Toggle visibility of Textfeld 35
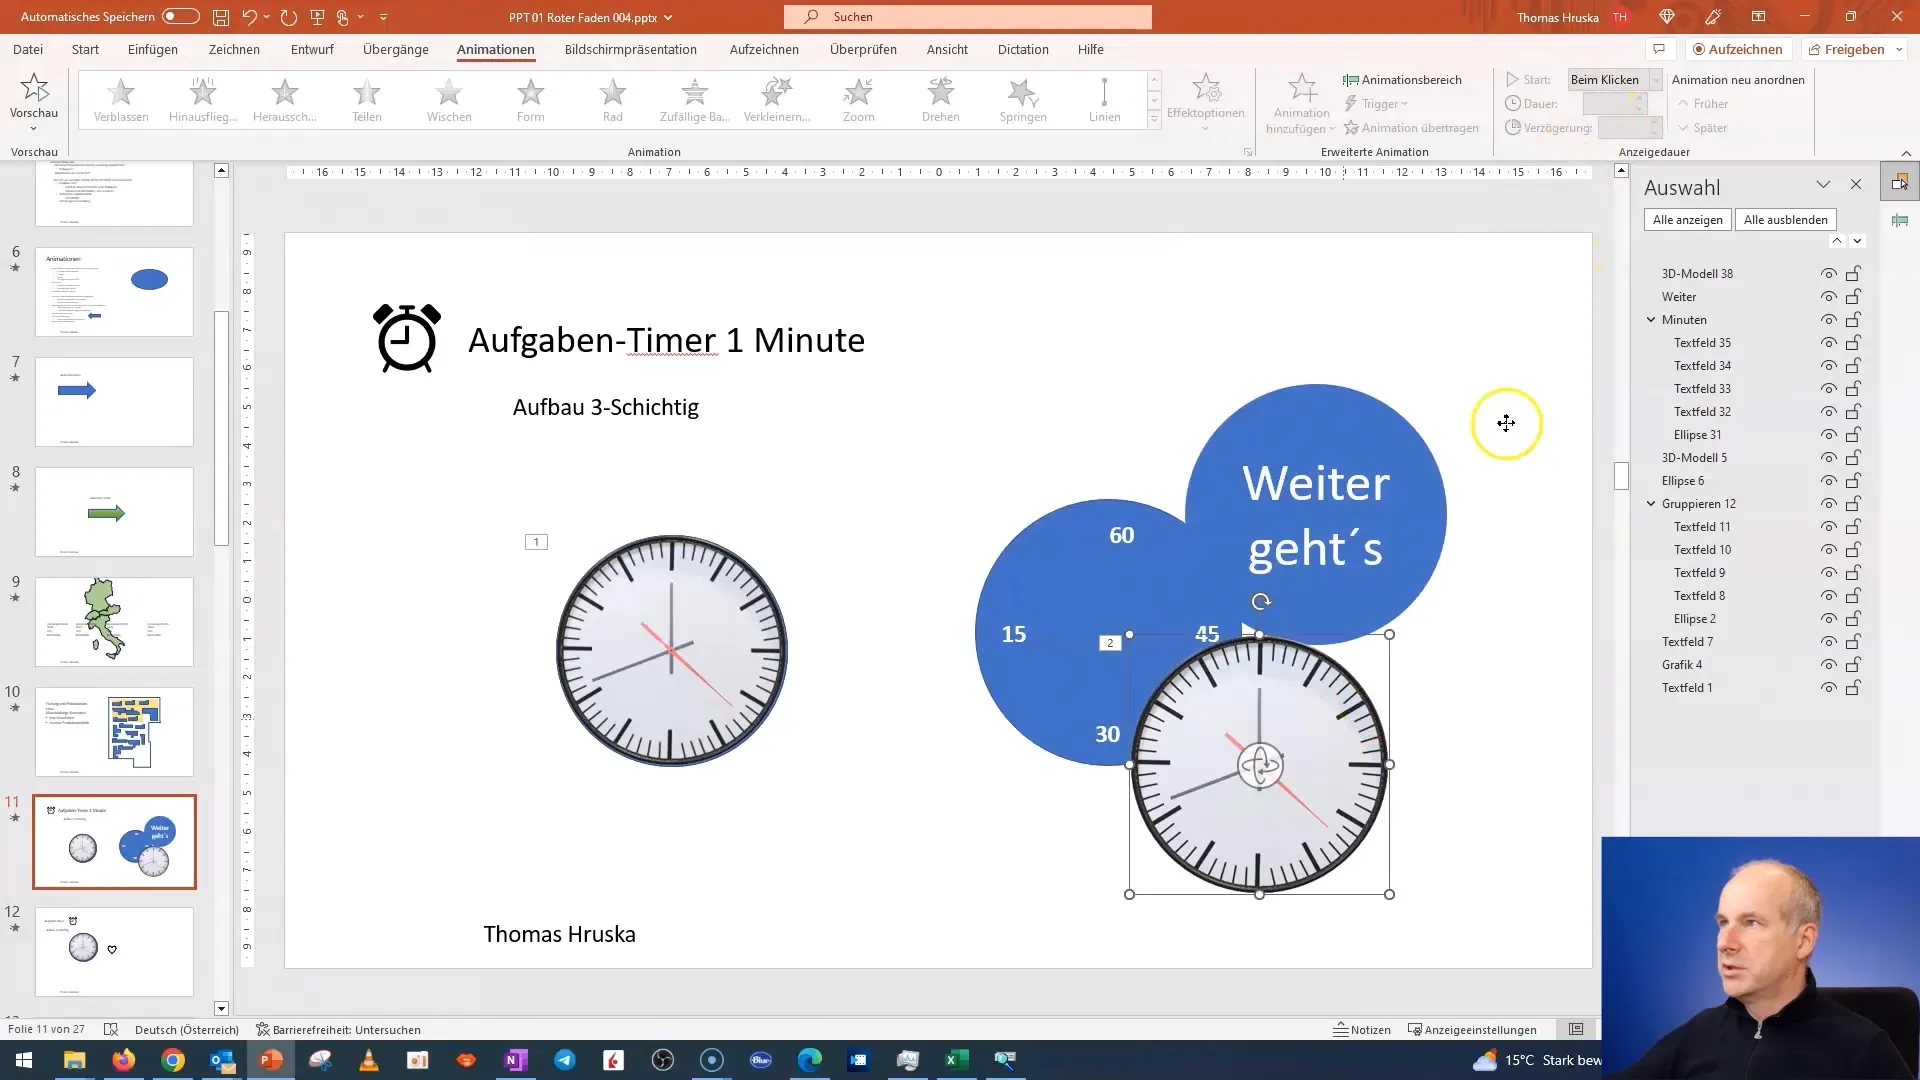 1828,343
